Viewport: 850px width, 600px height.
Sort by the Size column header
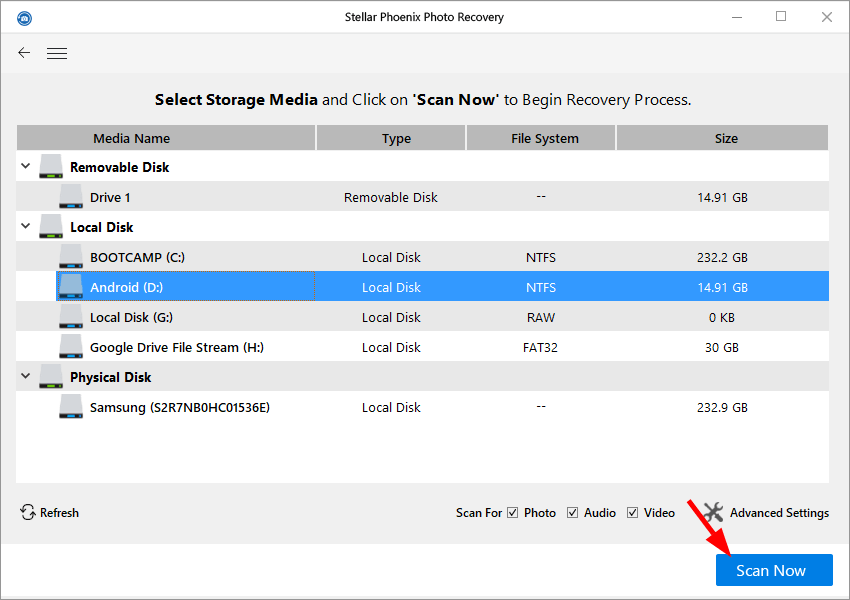(722, 138)
